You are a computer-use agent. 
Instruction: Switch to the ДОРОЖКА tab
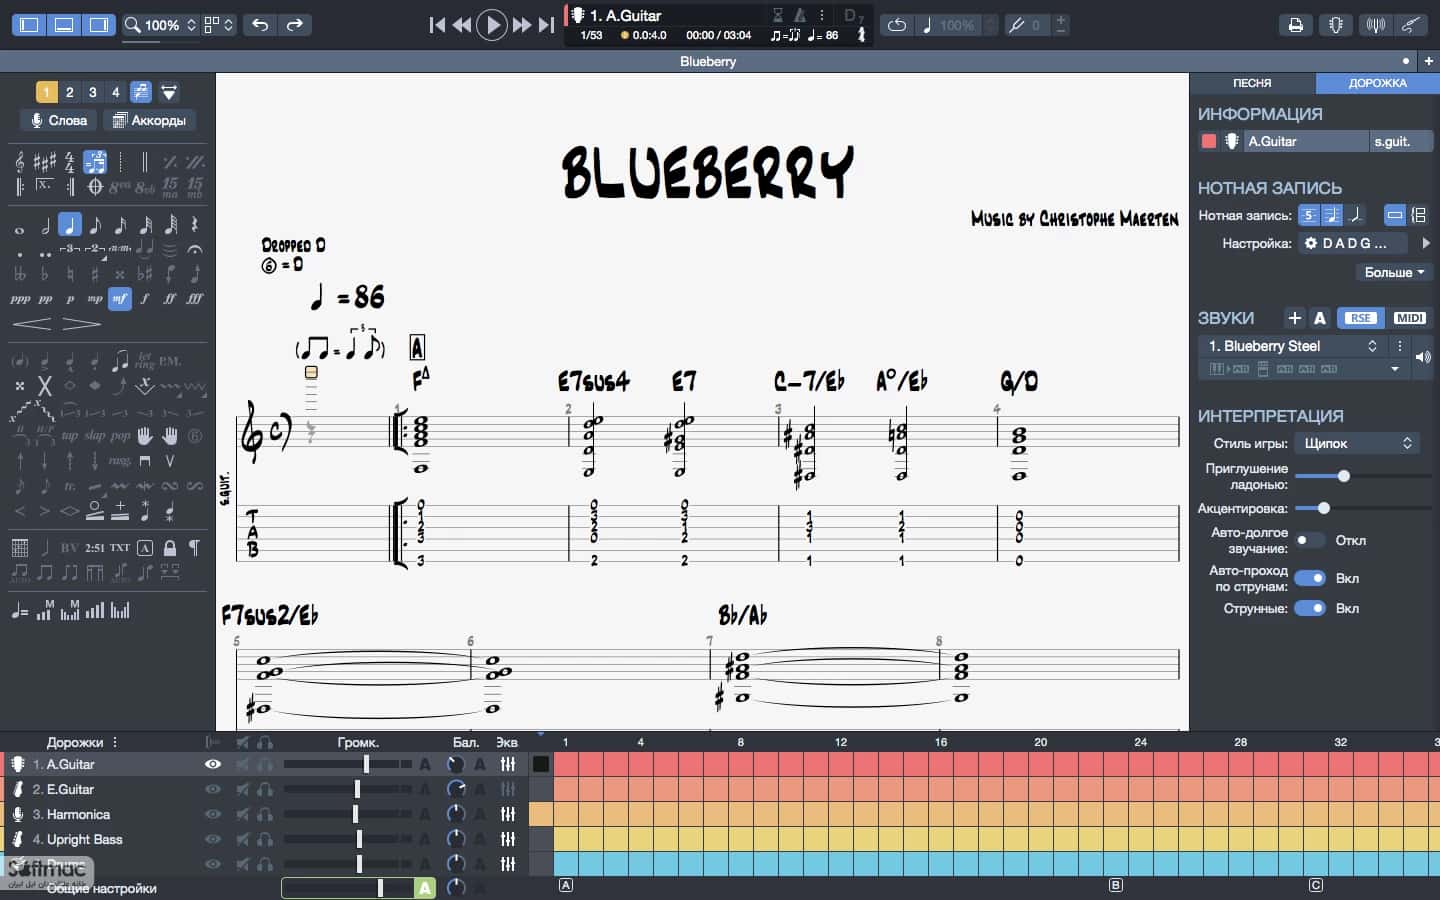1377,83
